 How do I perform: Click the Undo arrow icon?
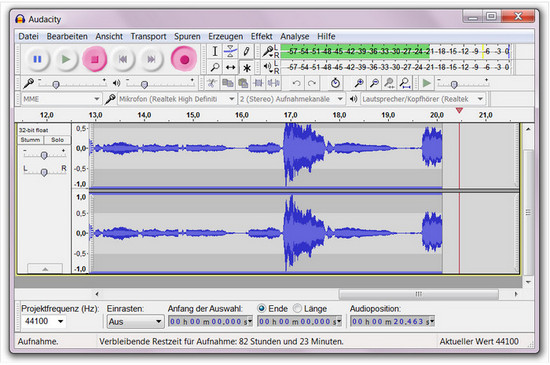[x=296, y=83]
